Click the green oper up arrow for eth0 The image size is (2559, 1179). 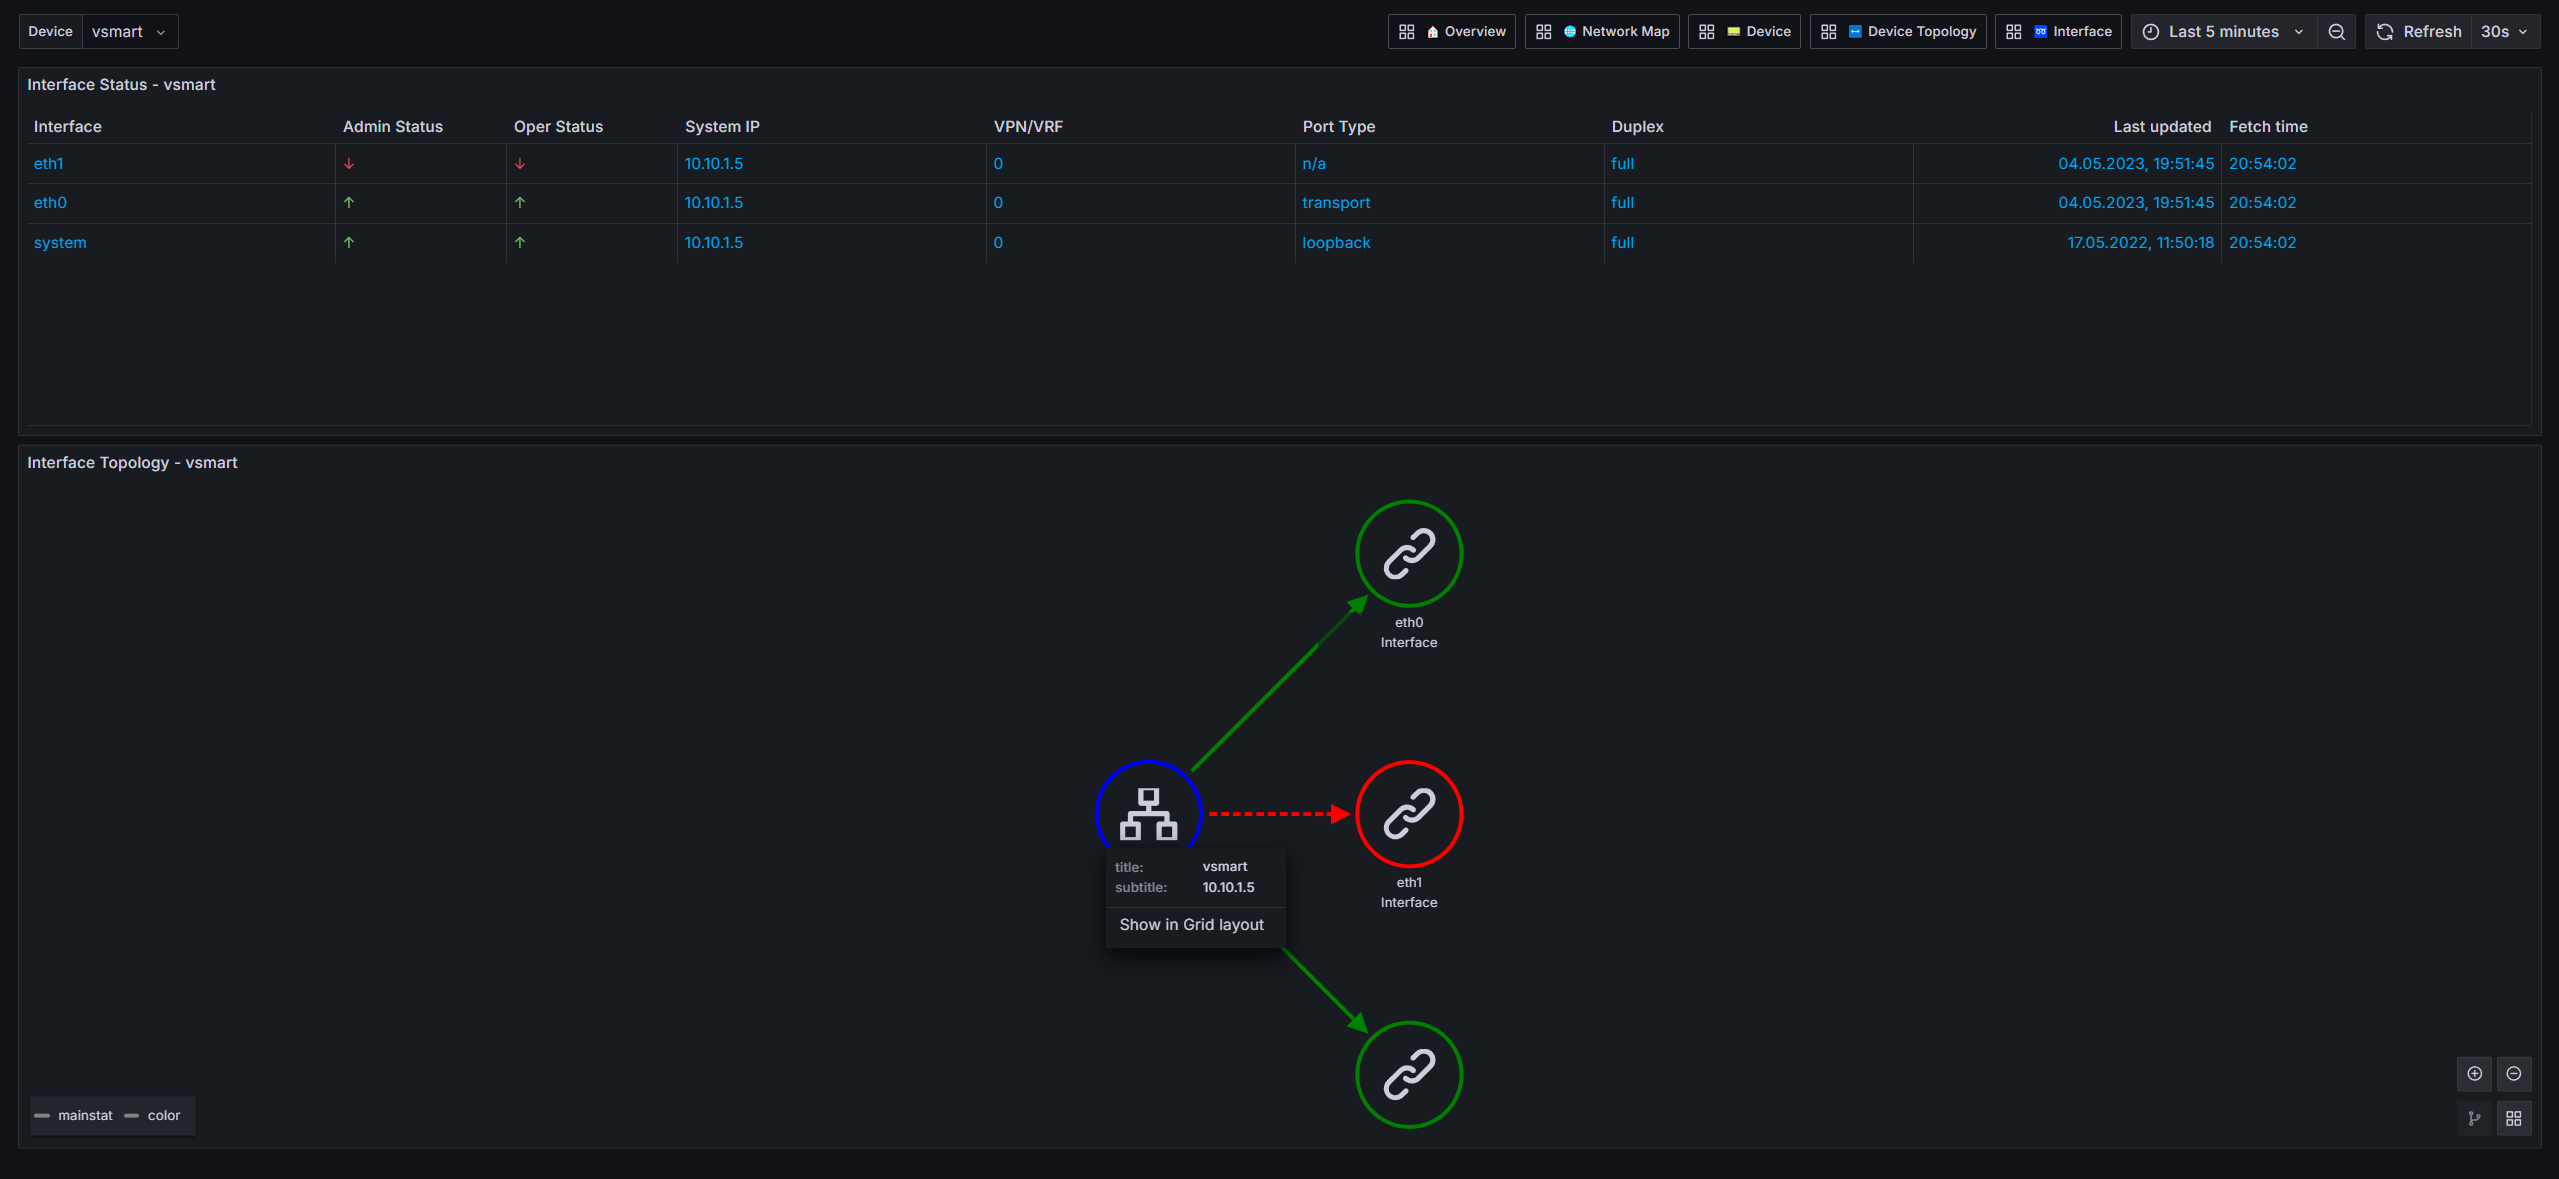tap(520, 203)
